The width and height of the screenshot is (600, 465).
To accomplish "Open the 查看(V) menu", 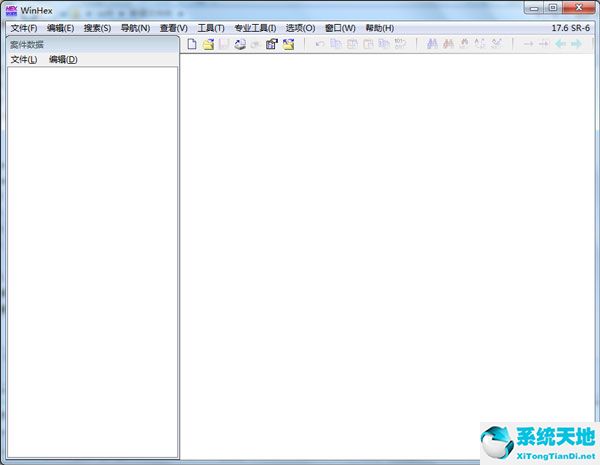I will coord(174,28).
